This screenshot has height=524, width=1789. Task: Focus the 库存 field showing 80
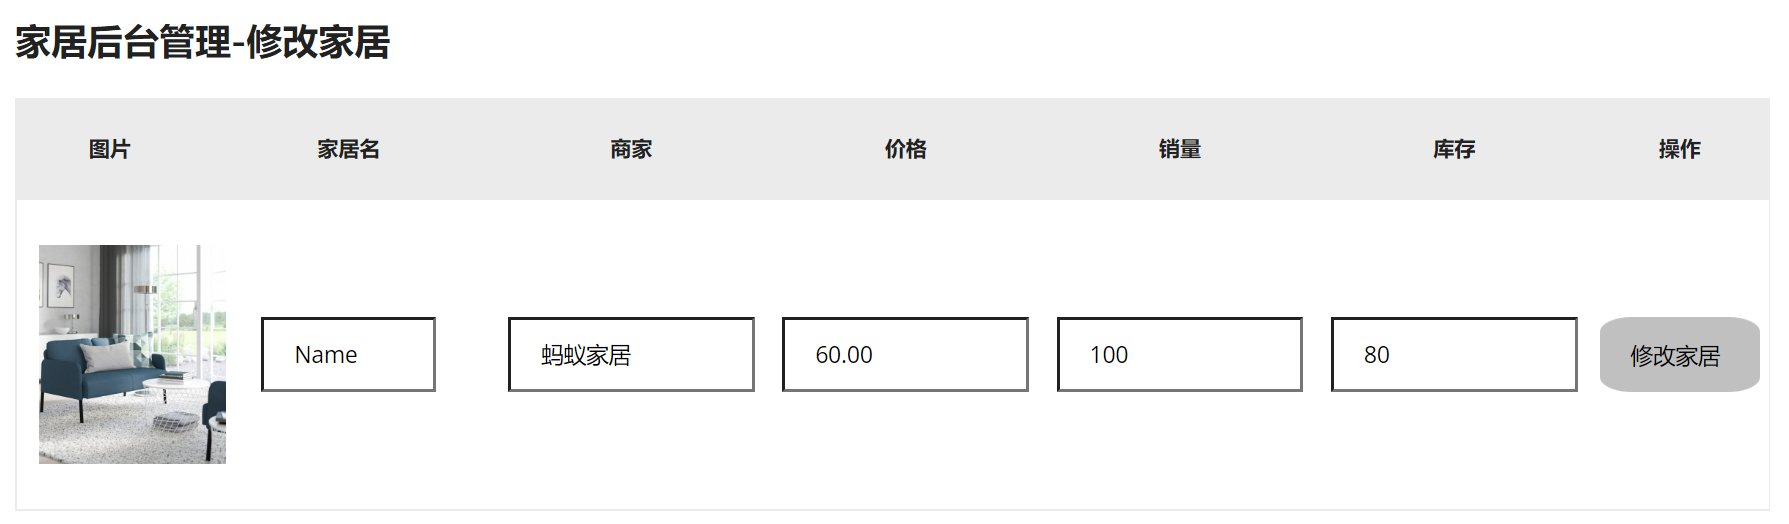pos(1453,355)
